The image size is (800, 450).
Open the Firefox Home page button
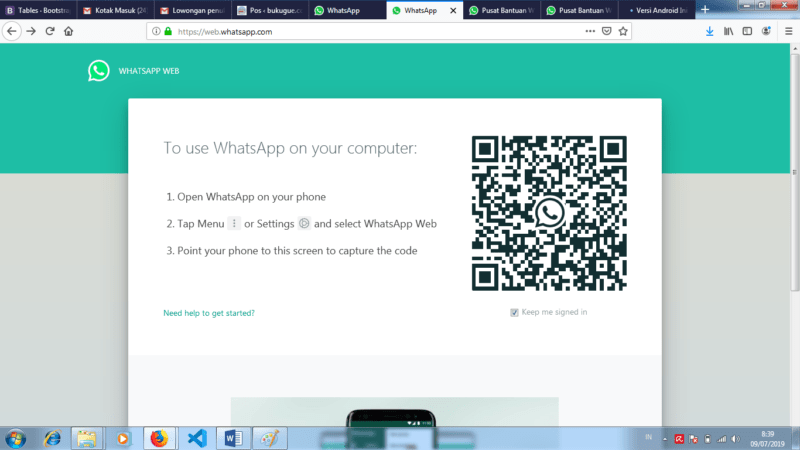coord(68,31)
